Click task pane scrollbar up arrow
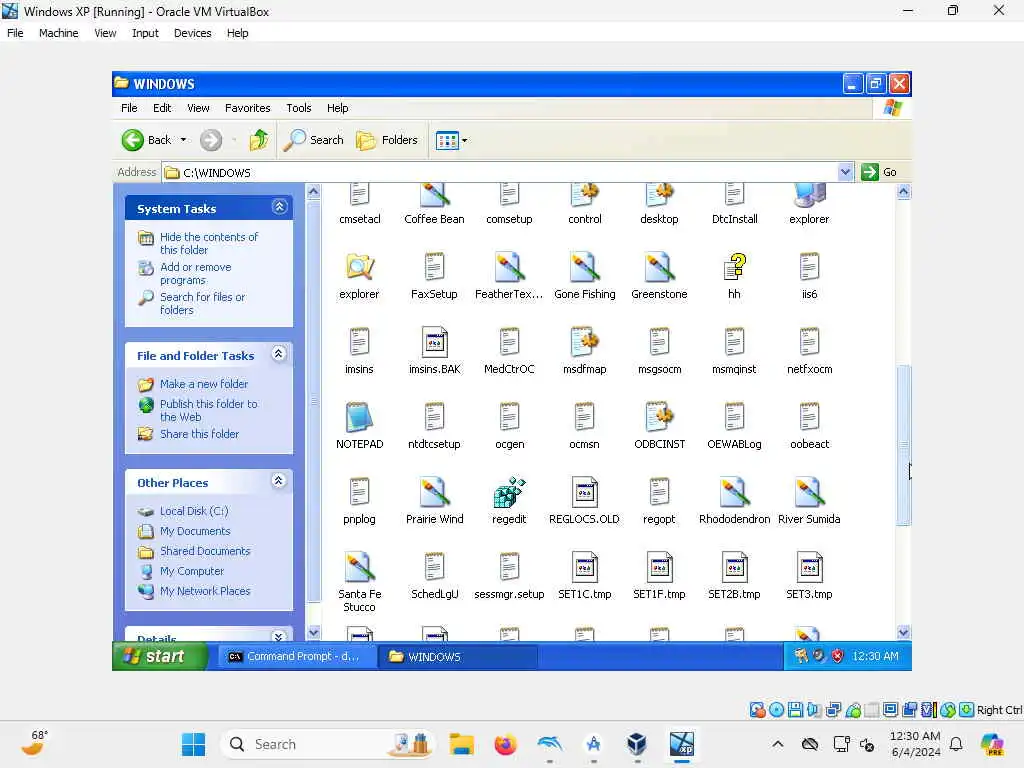The image size is (1024, 768). click(x=313, y=192)
